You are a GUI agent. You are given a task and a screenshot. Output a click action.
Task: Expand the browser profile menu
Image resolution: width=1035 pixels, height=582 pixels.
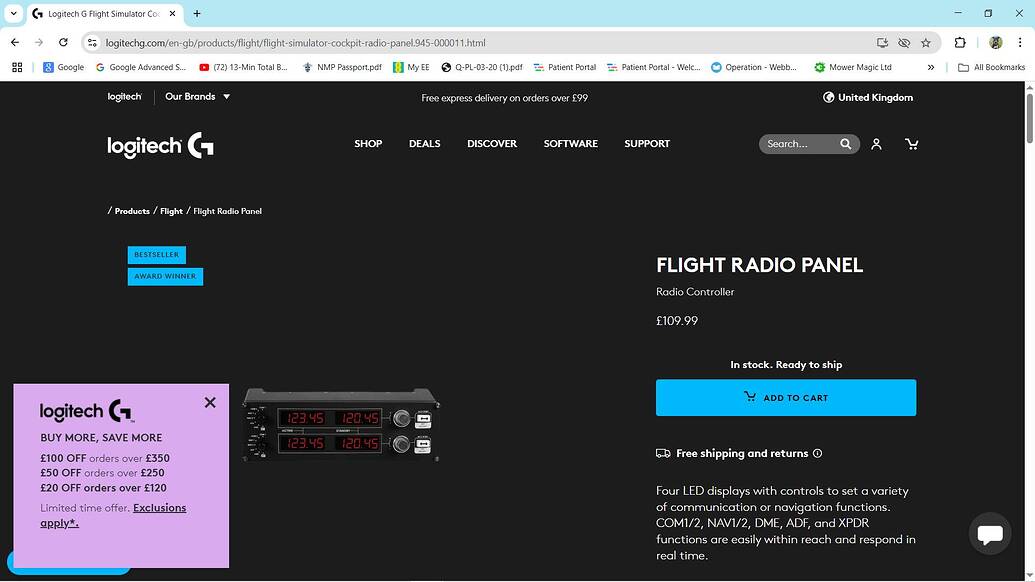pos(995,43)
